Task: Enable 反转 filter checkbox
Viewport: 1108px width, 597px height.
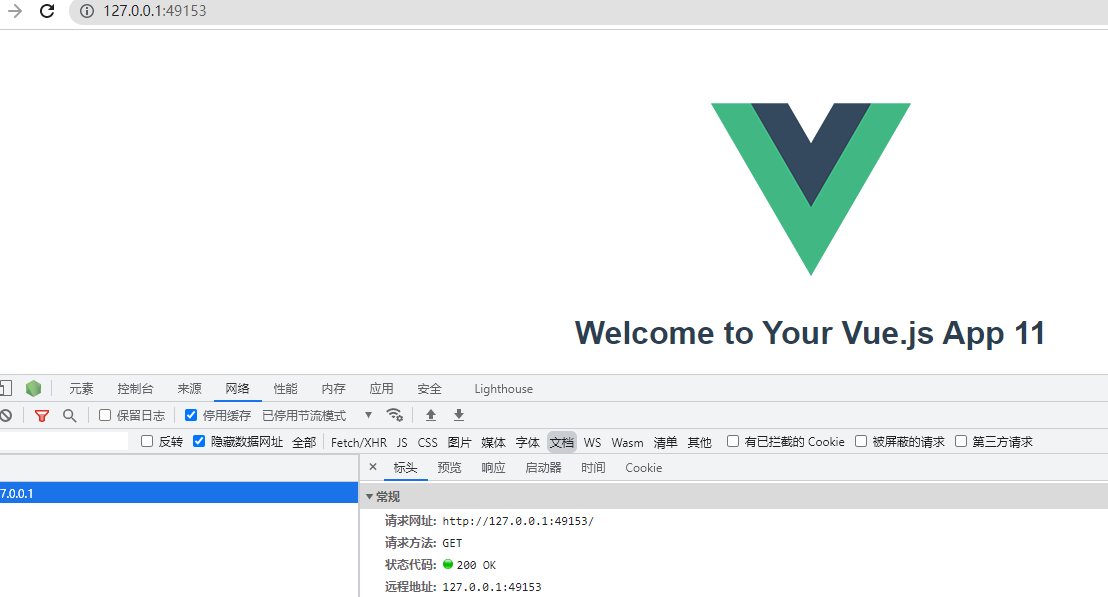Action: [147, 441]
